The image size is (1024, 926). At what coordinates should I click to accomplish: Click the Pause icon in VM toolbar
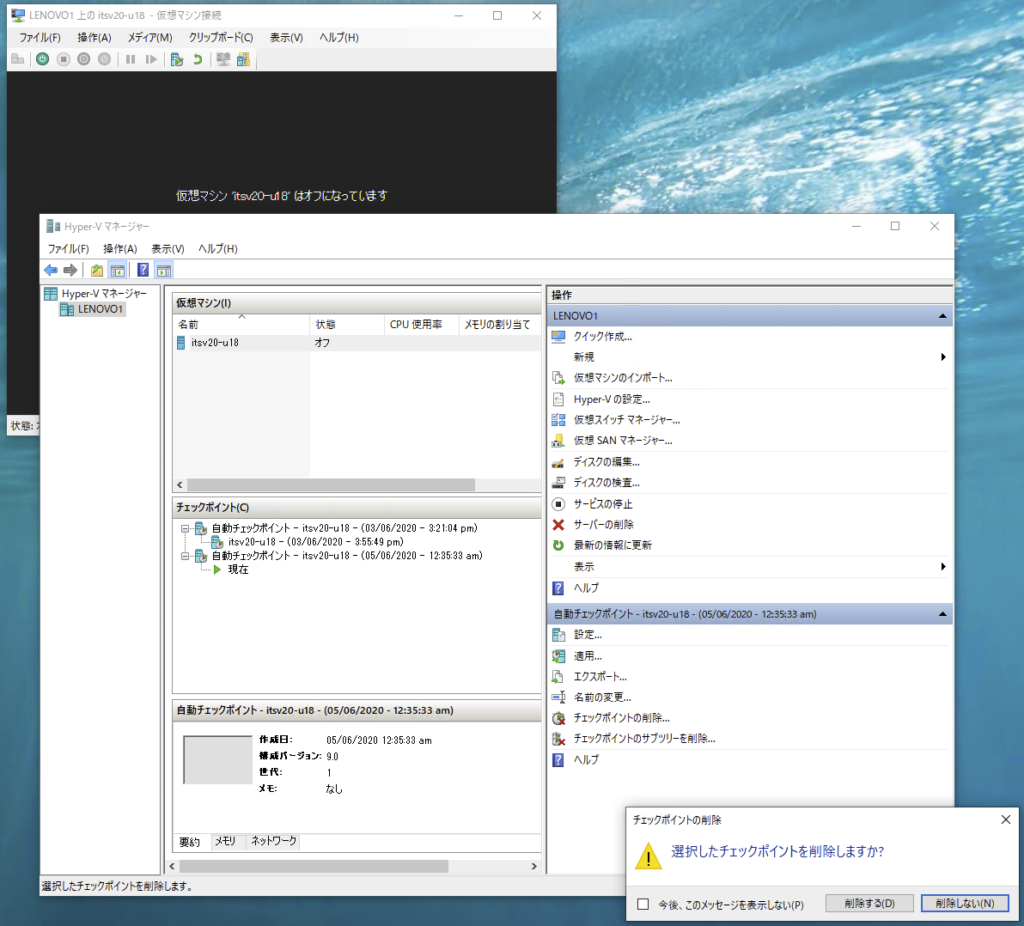(130, 59)
